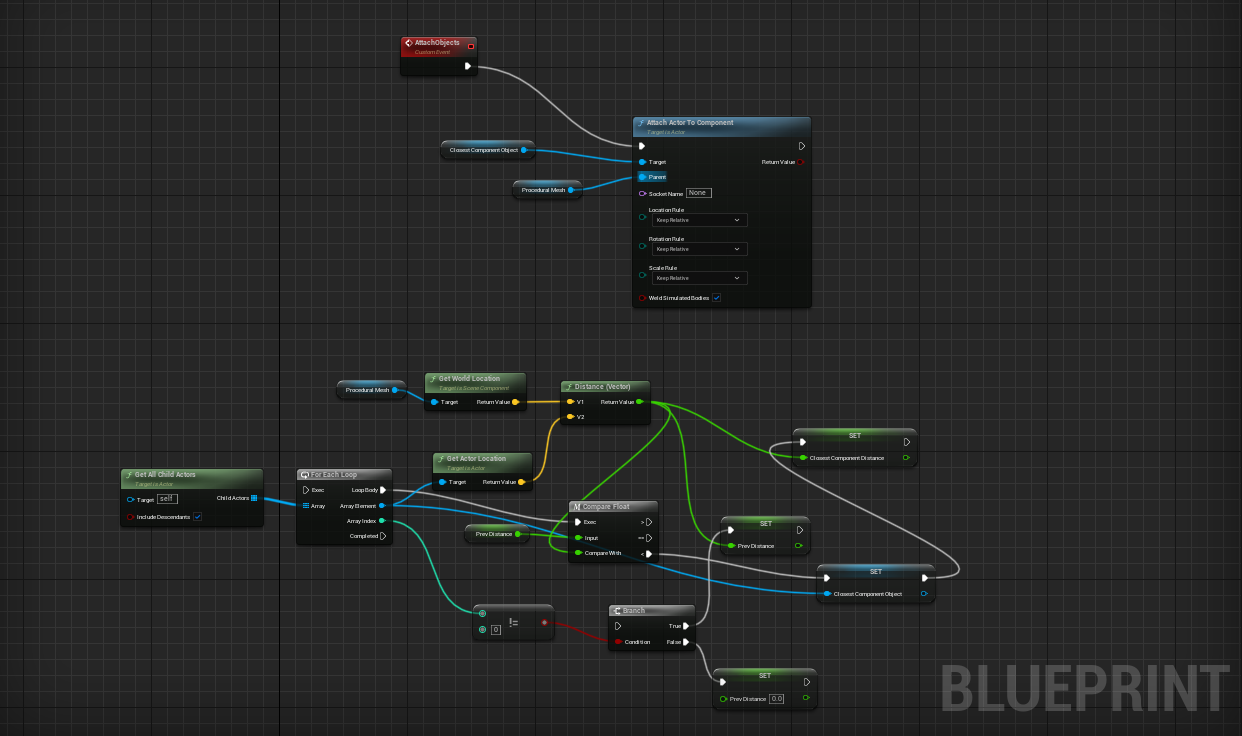
Task: Click the Socket Name pin
Action: [642, 193]
